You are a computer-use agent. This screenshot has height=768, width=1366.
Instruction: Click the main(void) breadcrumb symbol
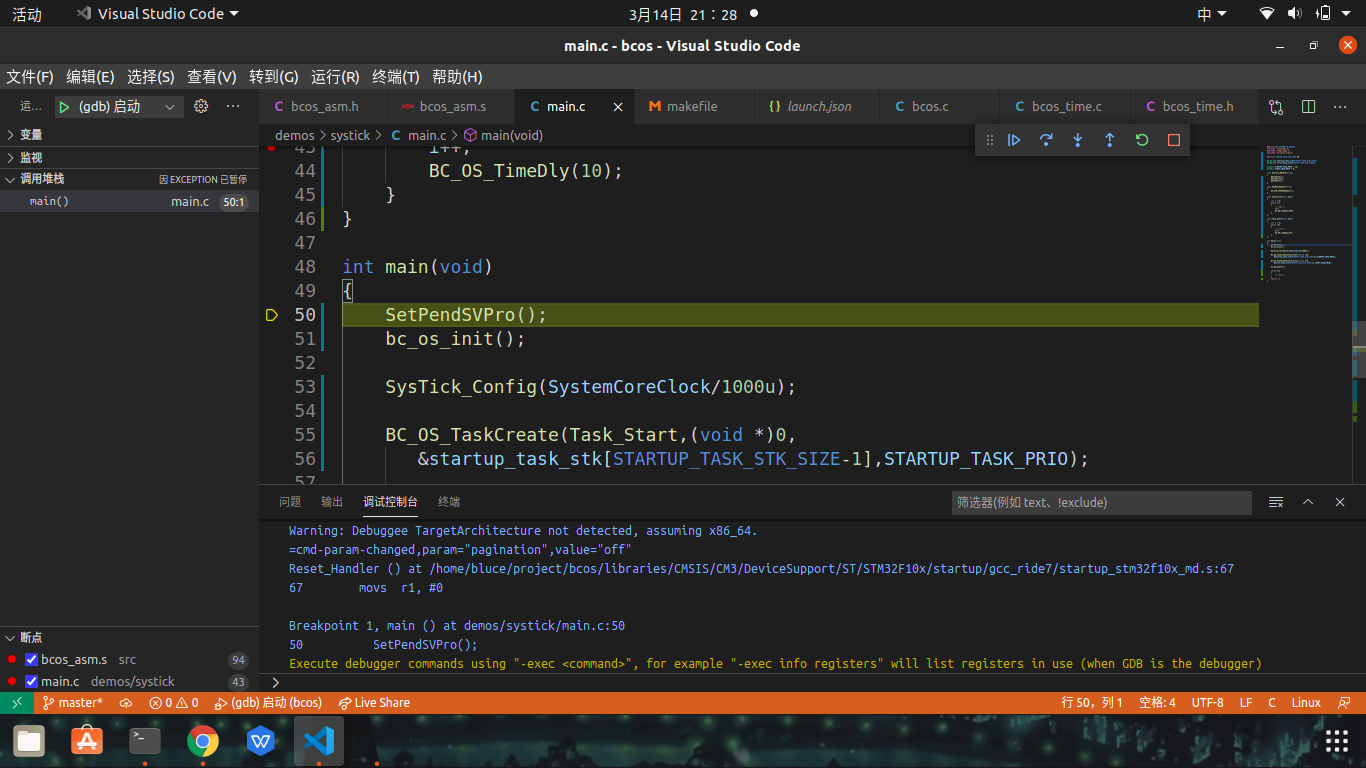[503, 135]
